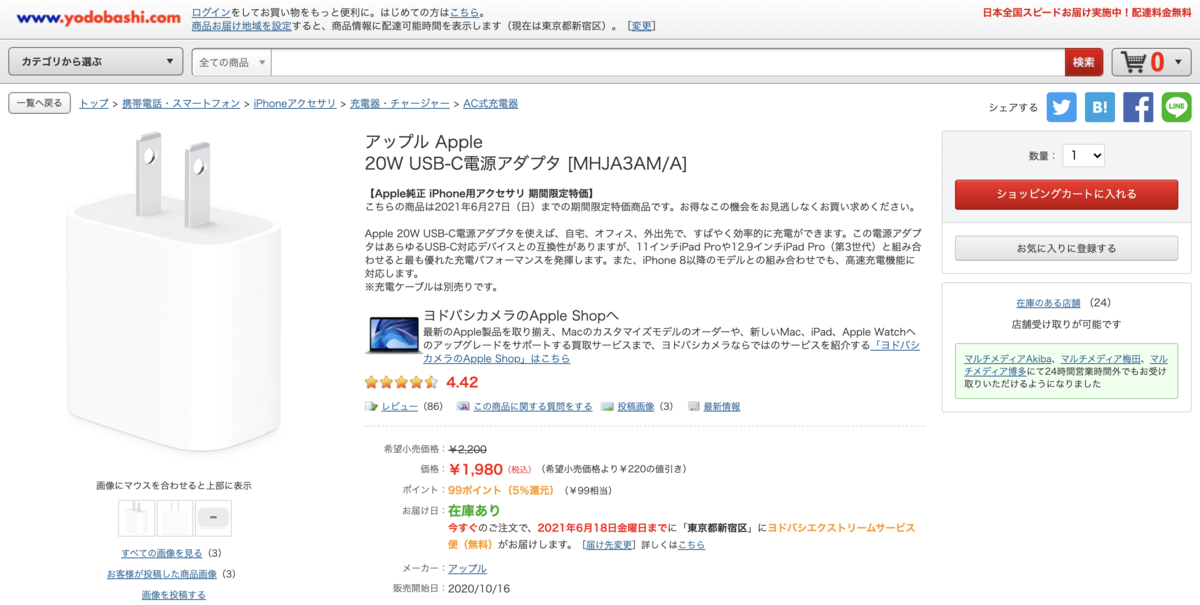Click ショッピングカートに入れる add-to-cart button
The width and height of the screenshot is (1200, 605).
1066,194
